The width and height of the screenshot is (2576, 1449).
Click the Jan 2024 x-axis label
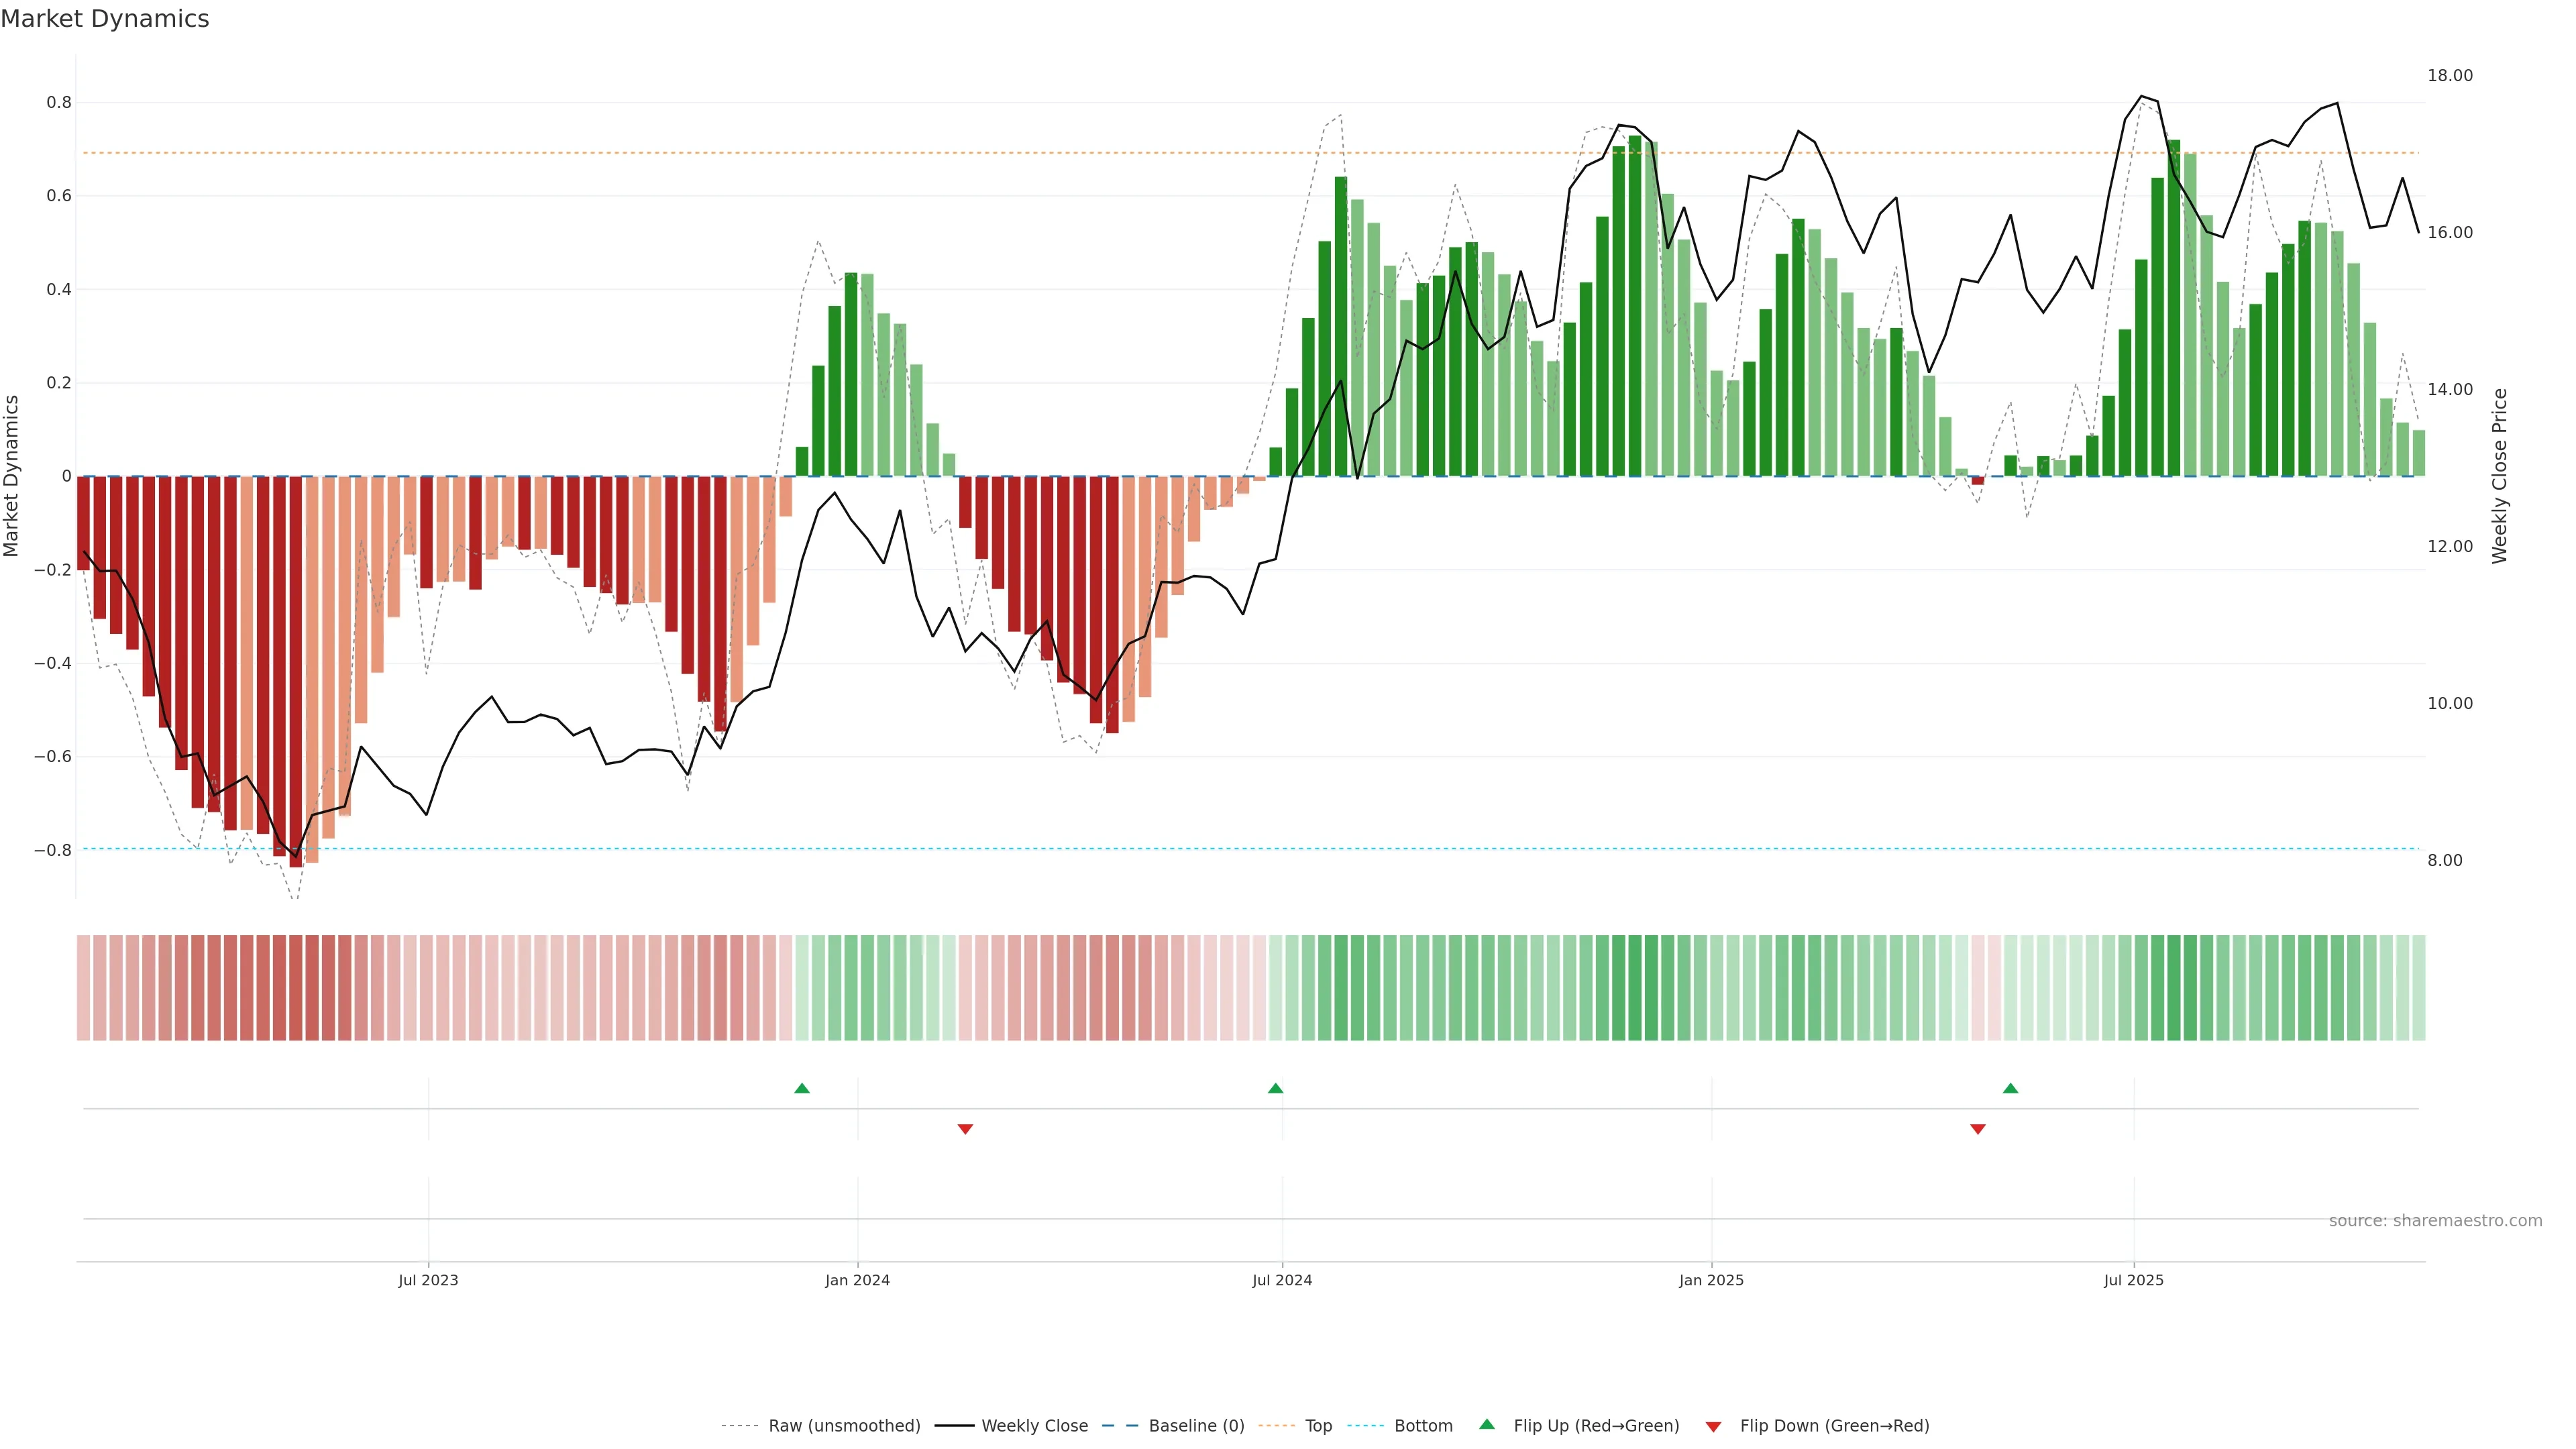click(857, 1280)
